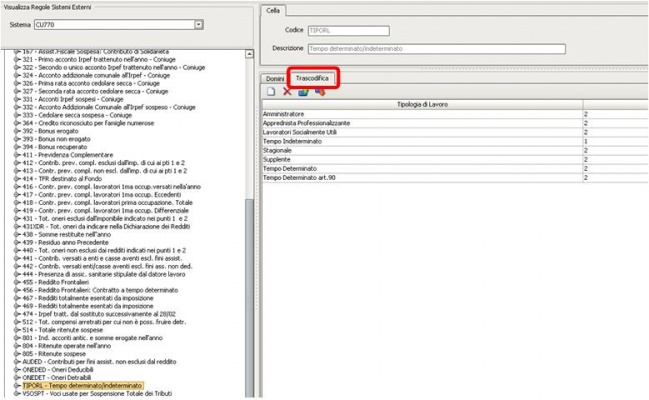The image size is (649, 400).
Task: Select the Trascodifica tab
Action: click(x=312, y=78)
